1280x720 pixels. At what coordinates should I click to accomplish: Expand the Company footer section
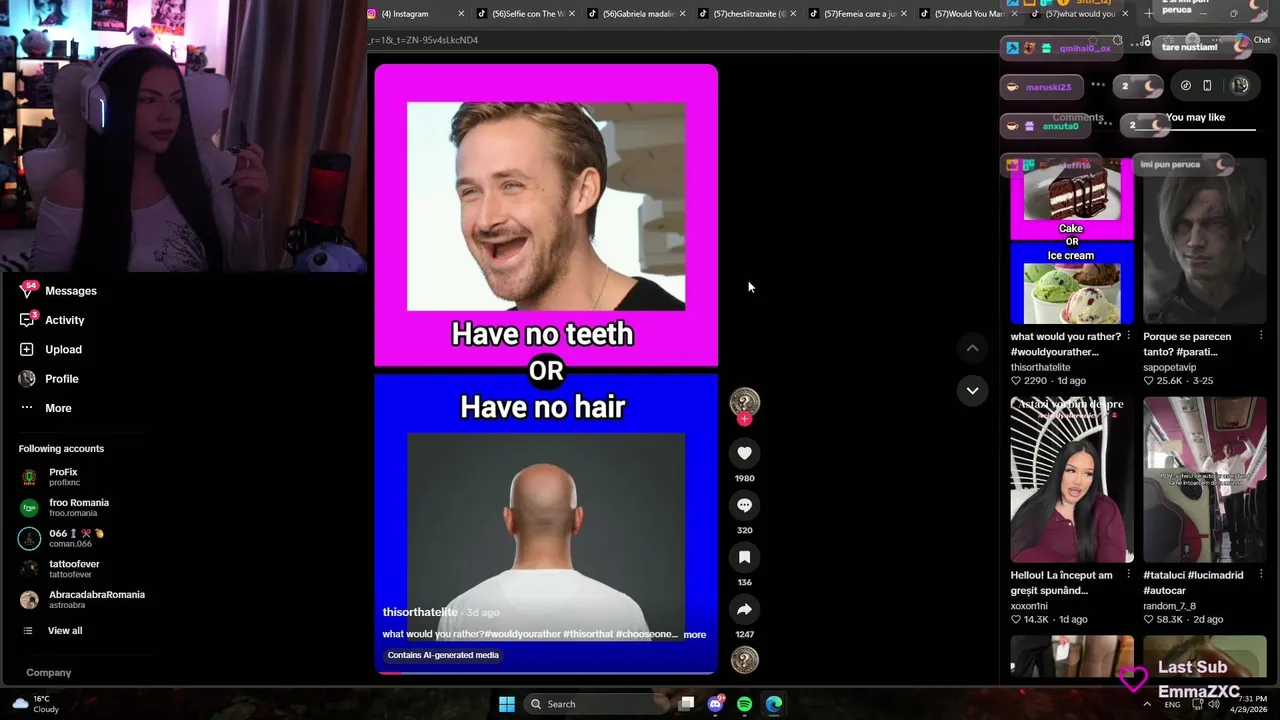(x=49, y=673)
